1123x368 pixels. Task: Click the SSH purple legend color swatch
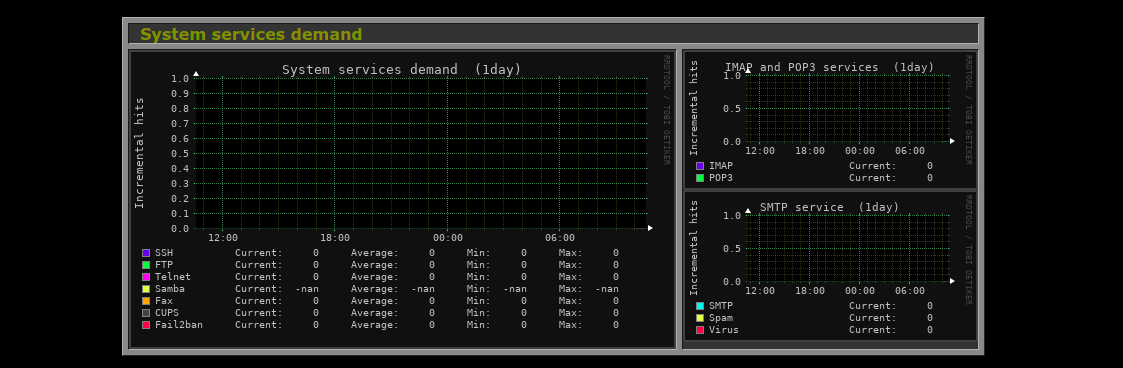[x=146, y=253]
